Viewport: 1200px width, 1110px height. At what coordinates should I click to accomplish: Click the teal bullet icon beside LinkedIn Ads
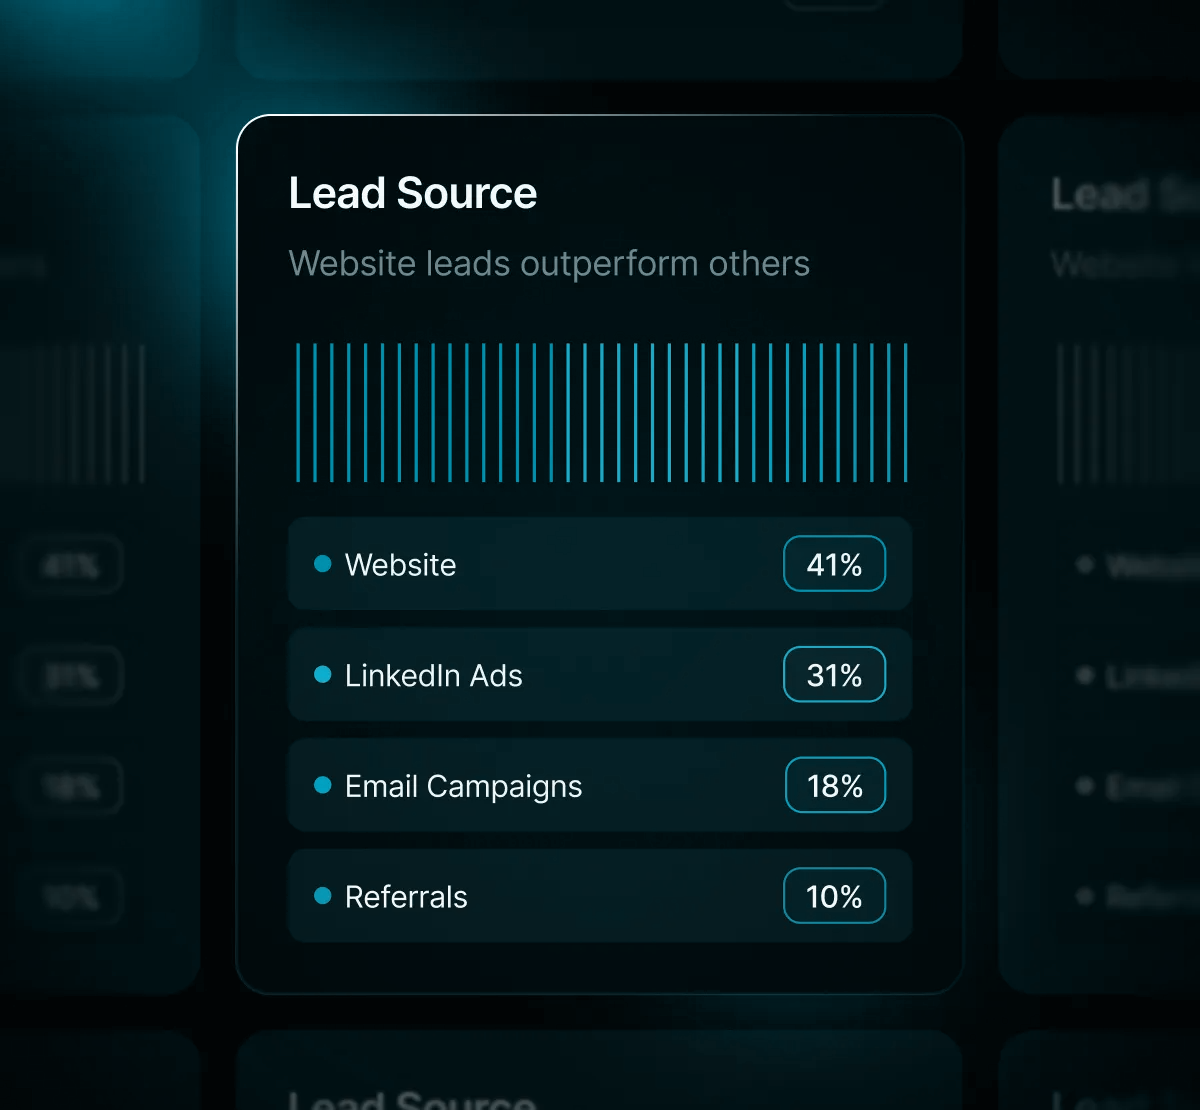point(322,675)
